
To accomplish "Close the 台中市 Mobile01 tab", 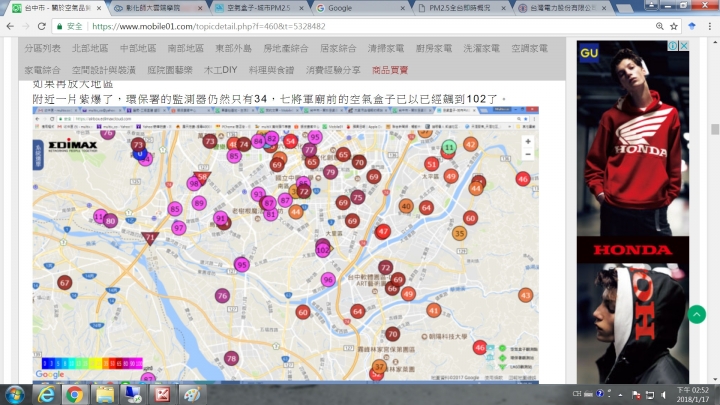I will pyautogui.click(x=98, y=8).
